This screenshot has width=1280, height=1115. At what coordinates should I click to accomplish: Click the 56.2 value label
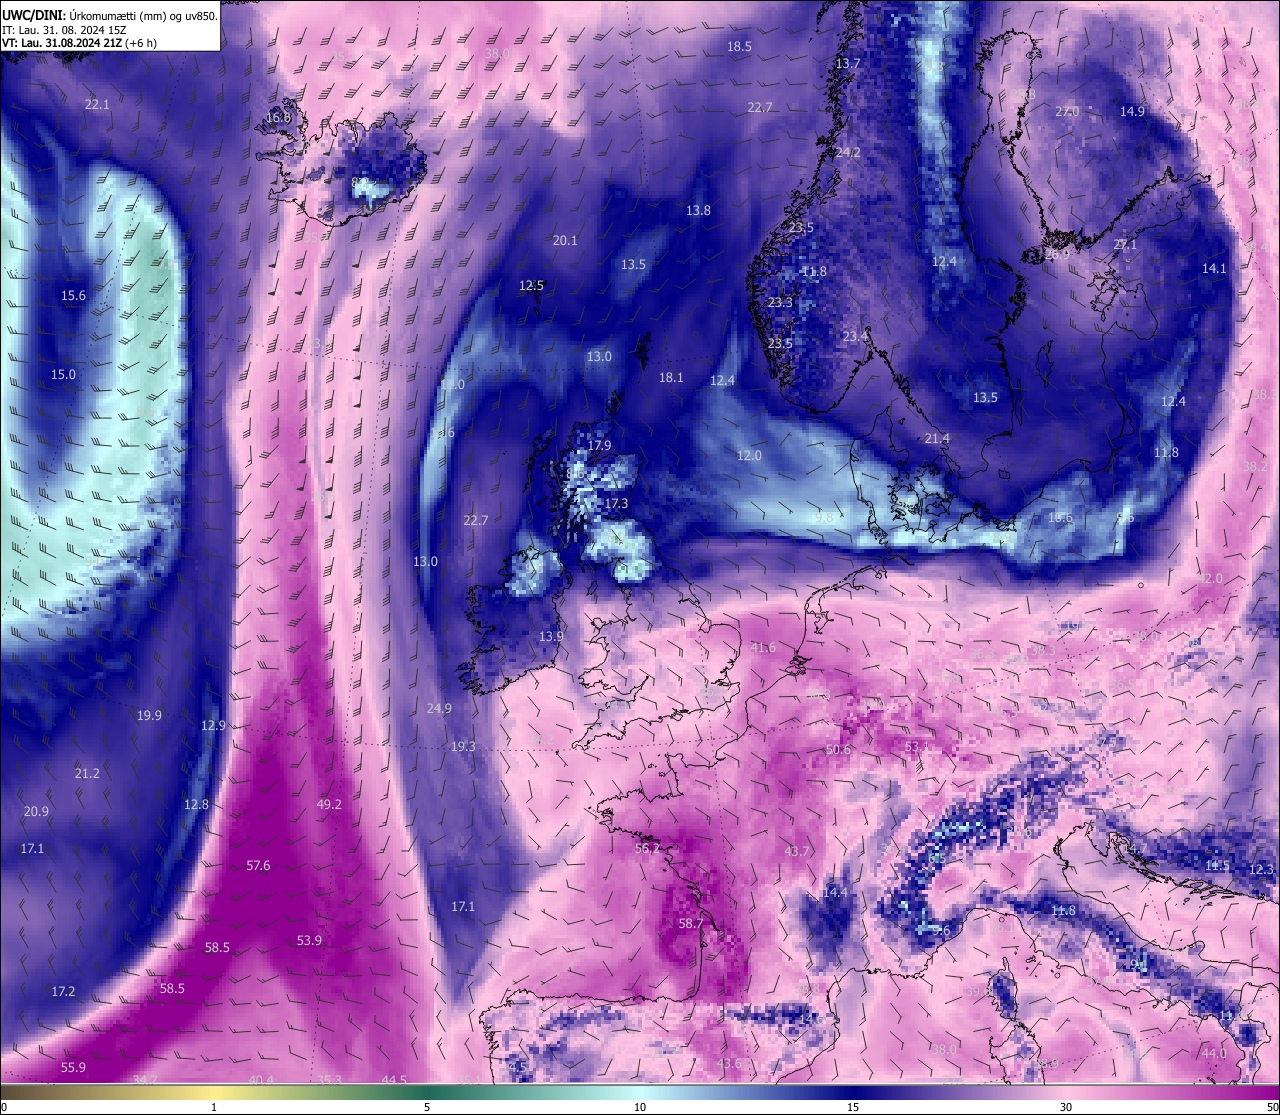point(647,849)
